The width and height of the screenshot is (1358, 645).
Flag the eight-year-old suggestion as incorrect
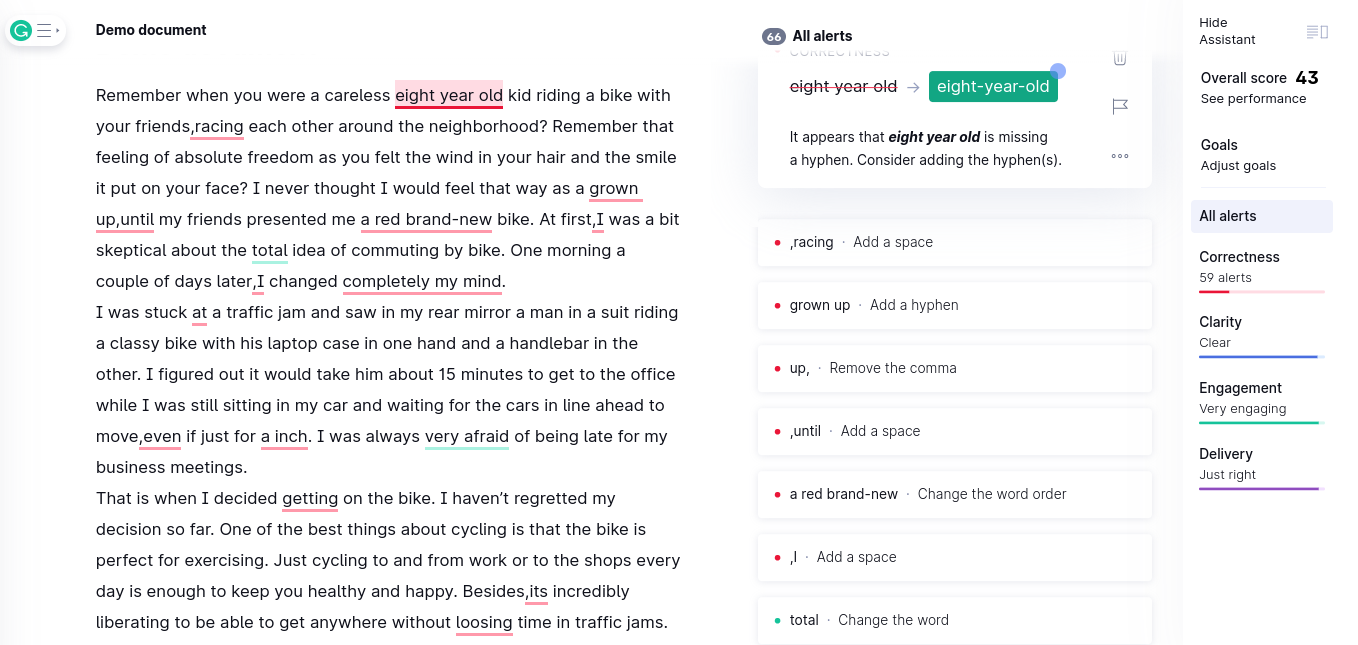pos(1120,106)
